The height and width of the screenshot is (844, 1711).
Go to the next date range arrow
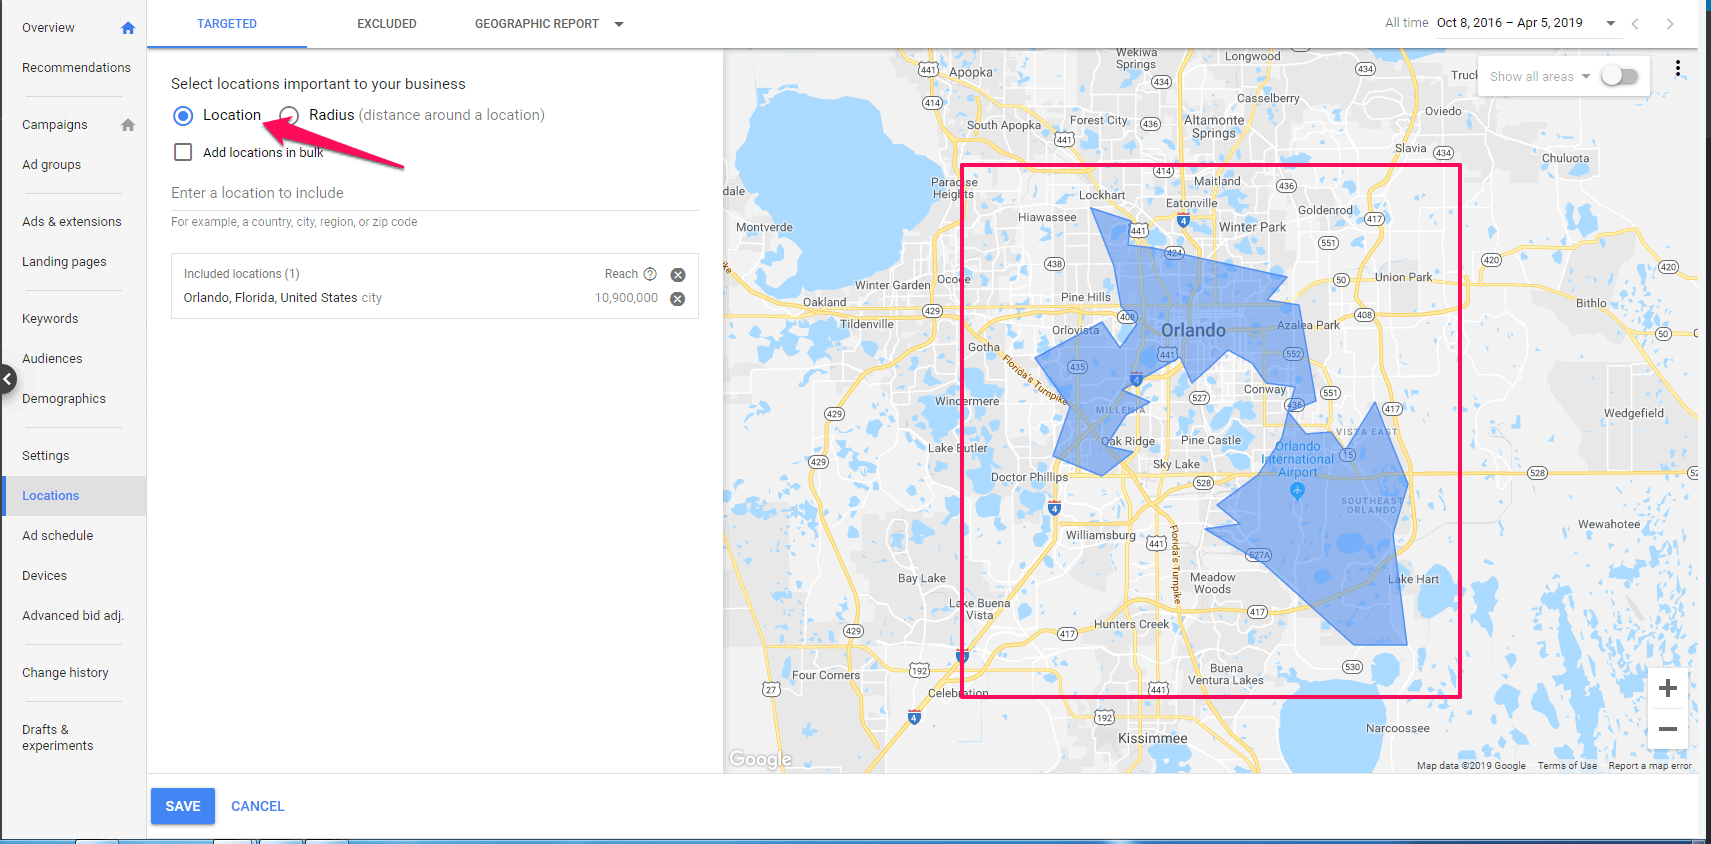1670,24
